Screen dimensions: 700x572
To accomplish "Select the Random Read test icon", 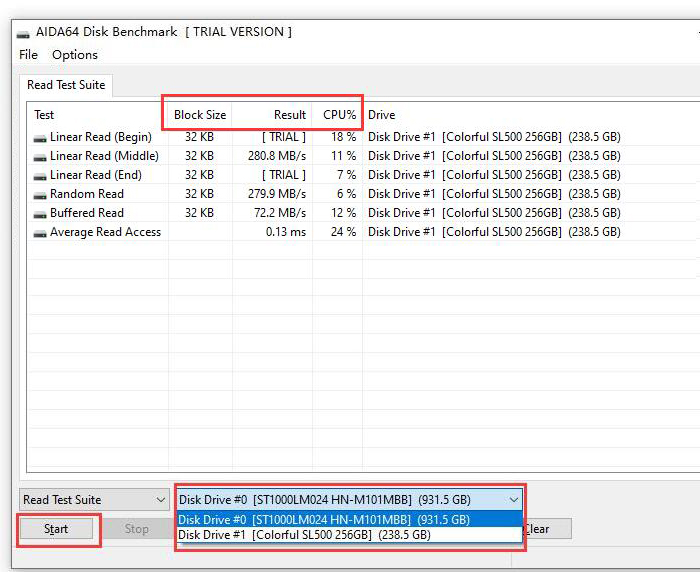I will click(40, 194).
